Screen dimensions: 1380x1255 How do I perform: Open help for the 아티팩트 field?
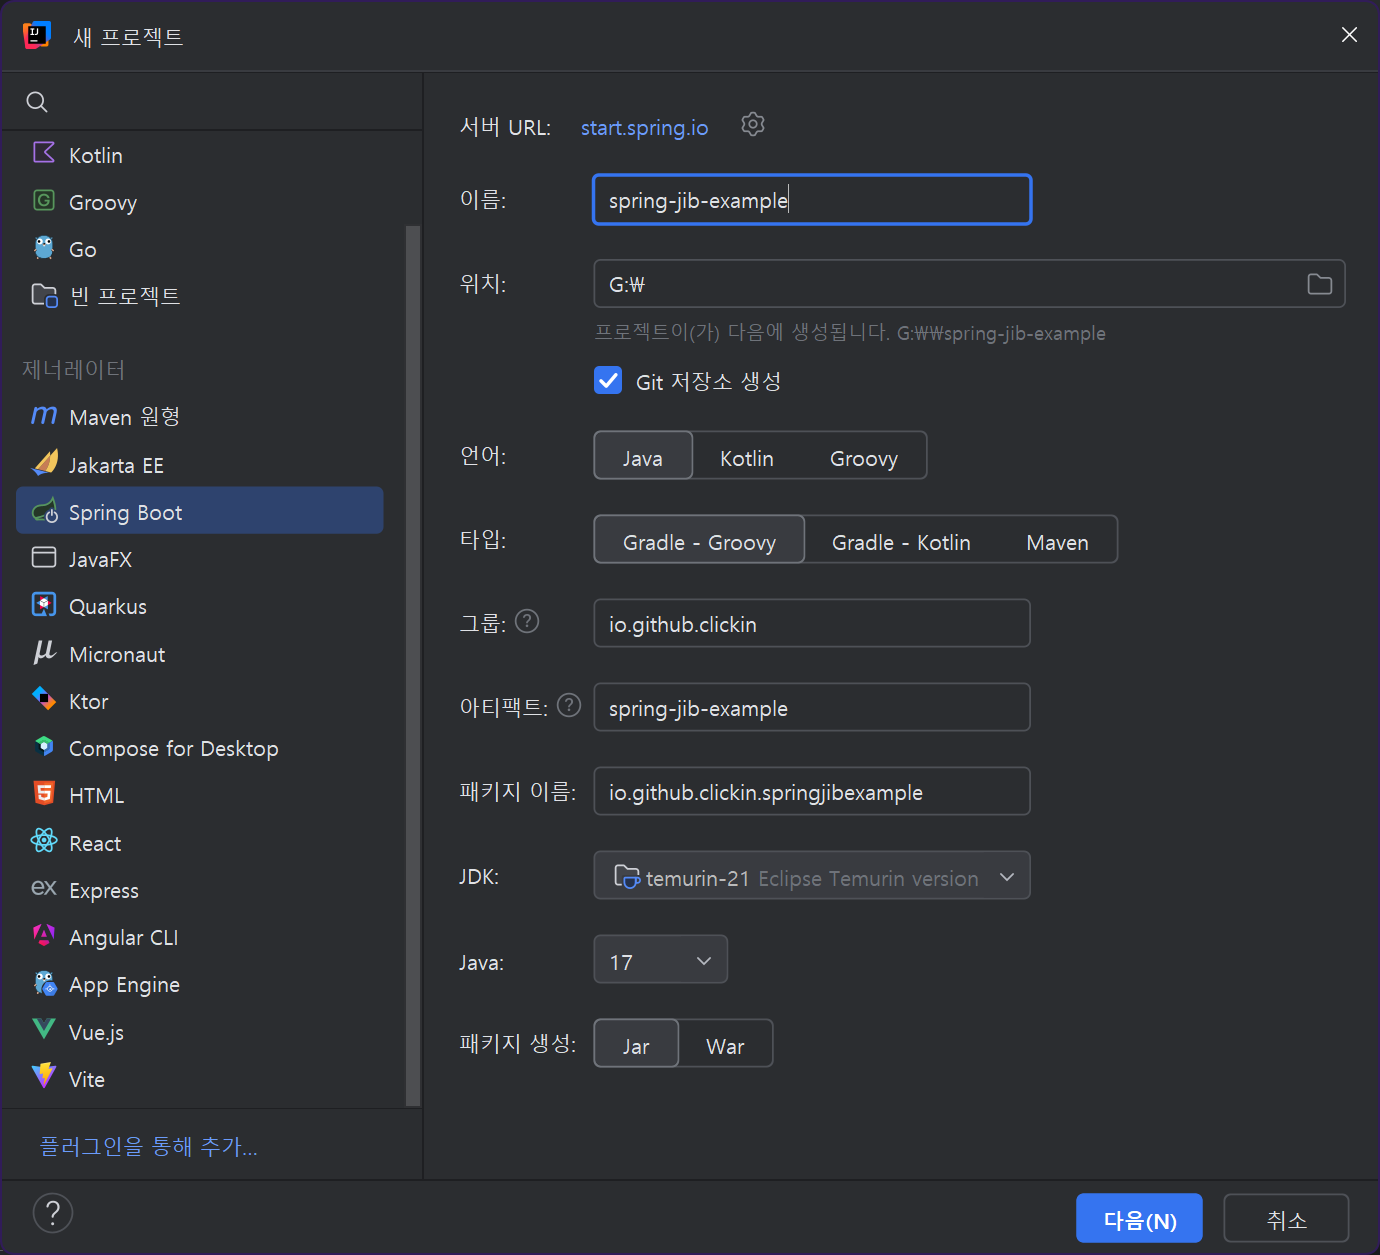(x=569, y=706)
